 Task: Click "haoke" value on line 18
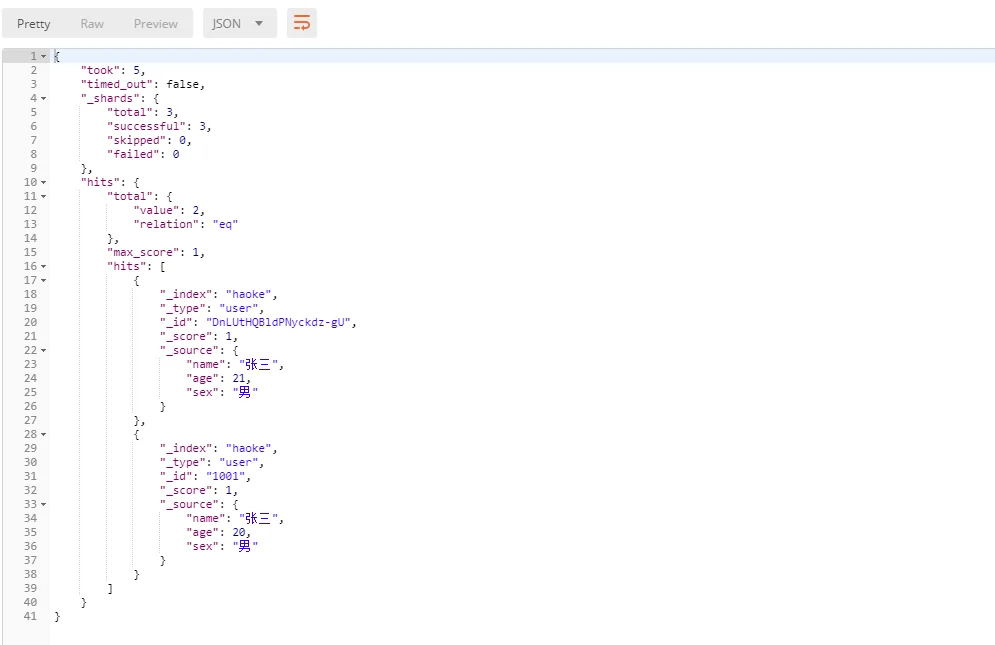tap(248, 294)
